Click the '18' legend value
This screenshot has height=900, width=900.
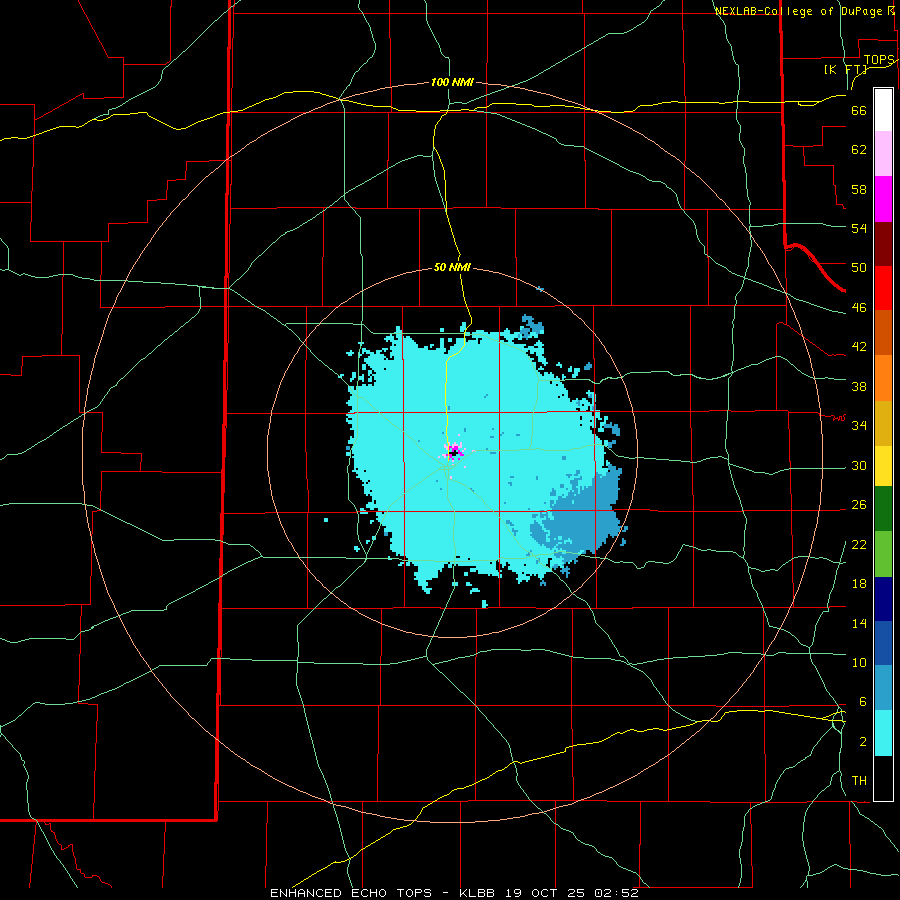coord(859,584)
